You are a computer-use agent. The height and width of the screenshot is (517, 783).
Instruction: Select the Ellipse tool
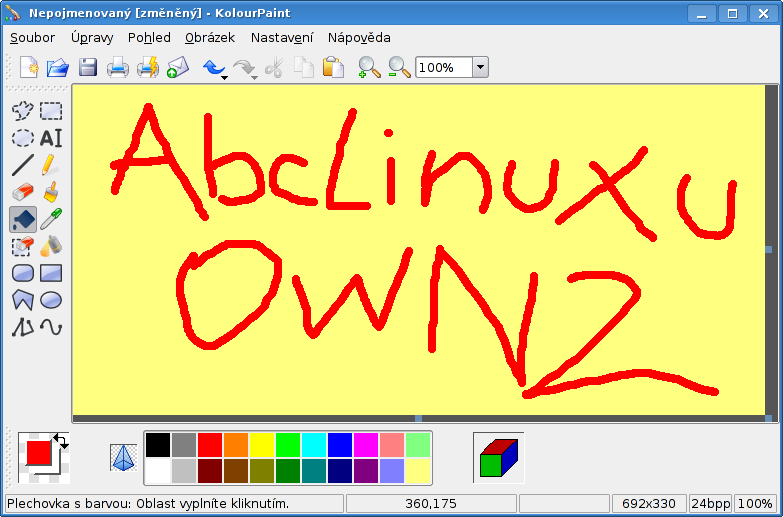[x=51, y=300]
